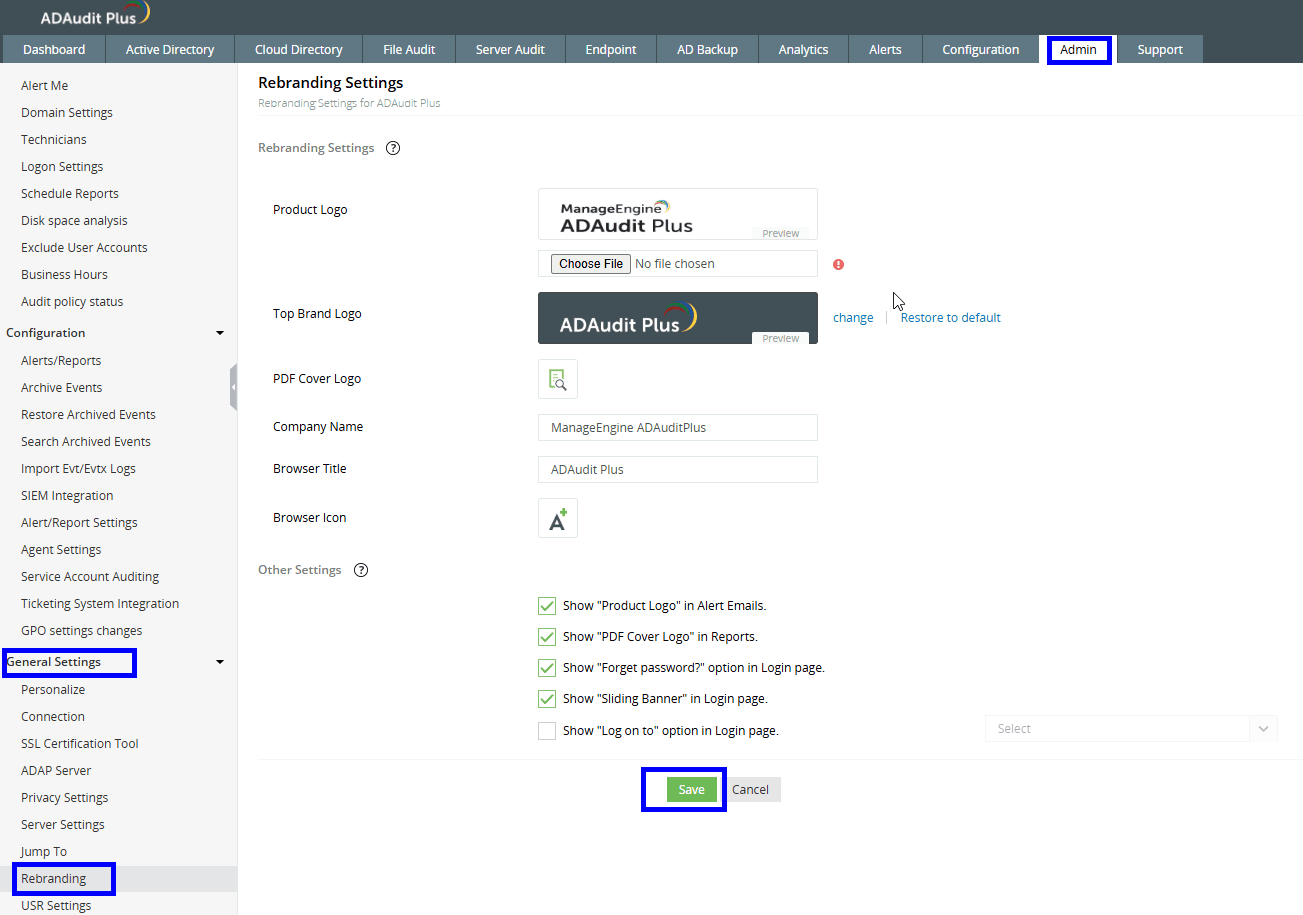Switch to the Active Directory tab
The width and height of the screenshot is (1303, 915).
[x=170, y=49]
